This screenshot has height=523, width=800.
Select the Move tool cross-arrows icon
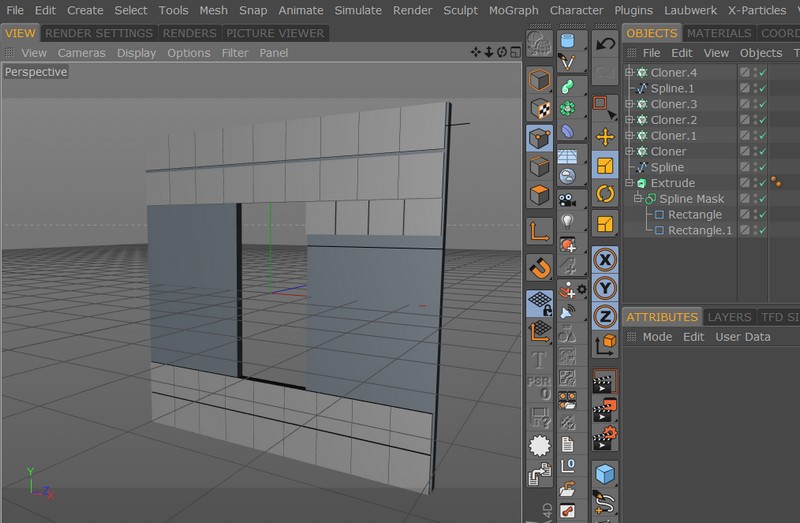[x=605, y=137]
